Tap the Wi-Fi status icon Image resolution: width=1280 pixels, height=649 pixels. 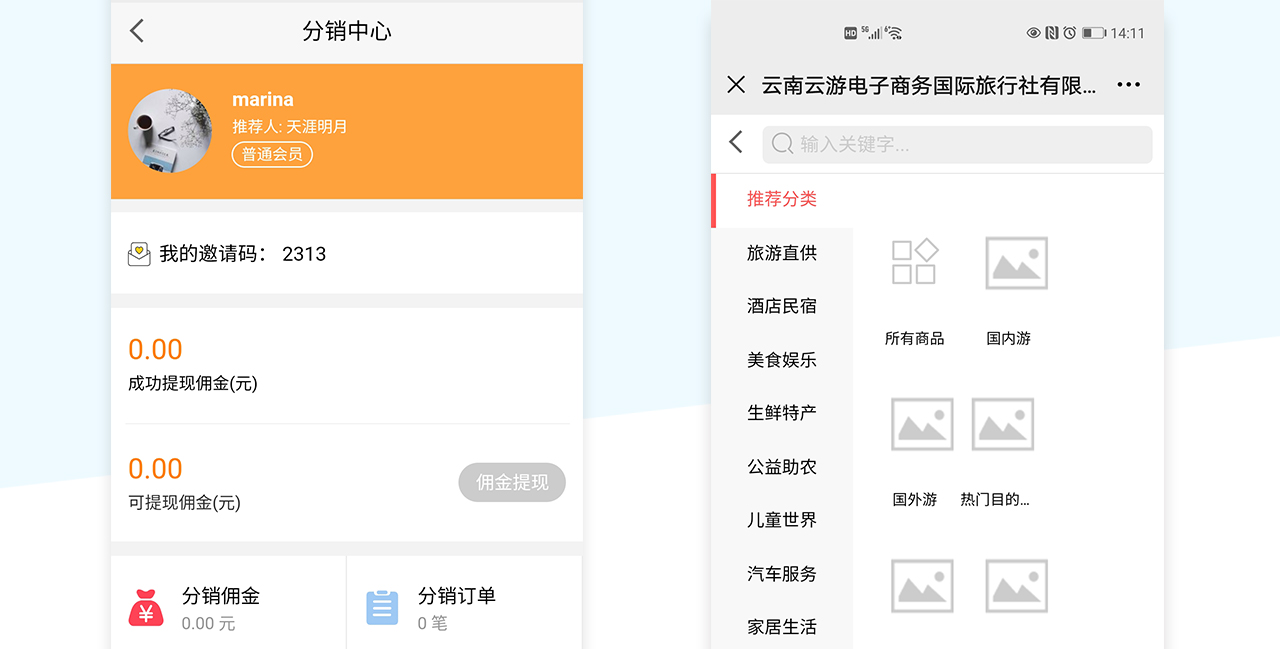[x=894, y=33]
